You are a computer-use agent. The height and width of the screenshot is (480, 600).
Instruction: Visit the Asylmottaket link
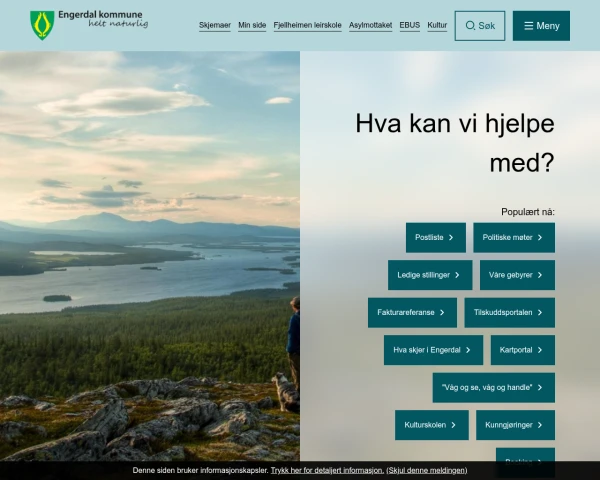pos(370,25)
